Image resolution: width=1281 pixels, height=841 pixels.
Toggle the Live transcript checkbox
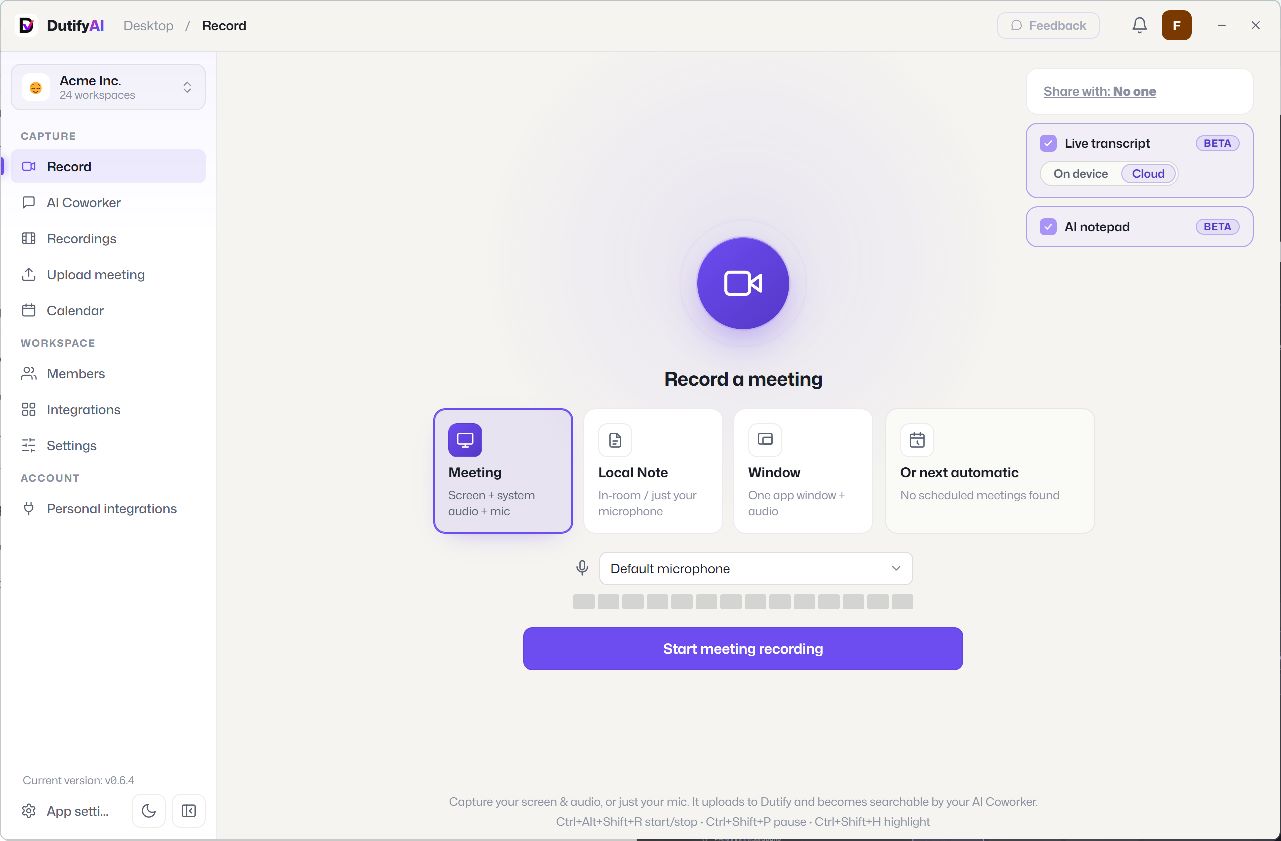(1048, 143)
